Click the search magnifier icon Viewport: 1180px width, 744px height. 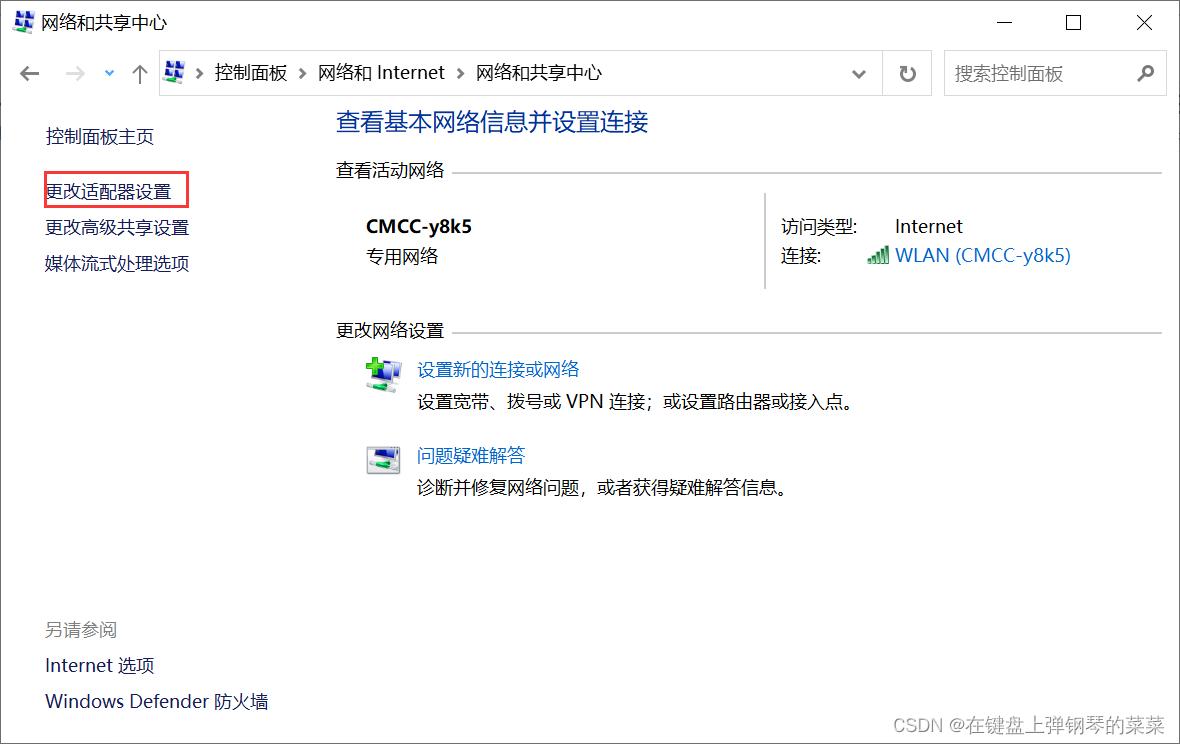pyautogui.click(x=1146, y=73)
